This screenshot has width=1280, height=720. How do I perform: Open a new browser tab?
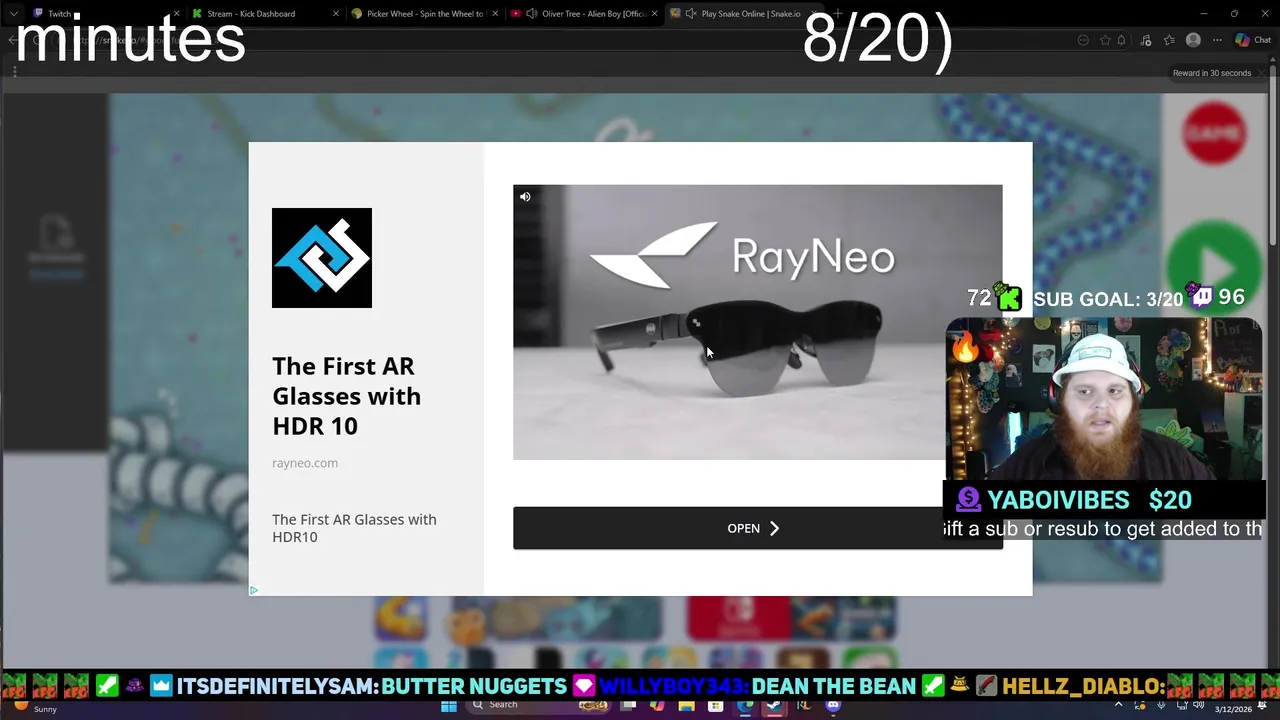tap(838, 14)
